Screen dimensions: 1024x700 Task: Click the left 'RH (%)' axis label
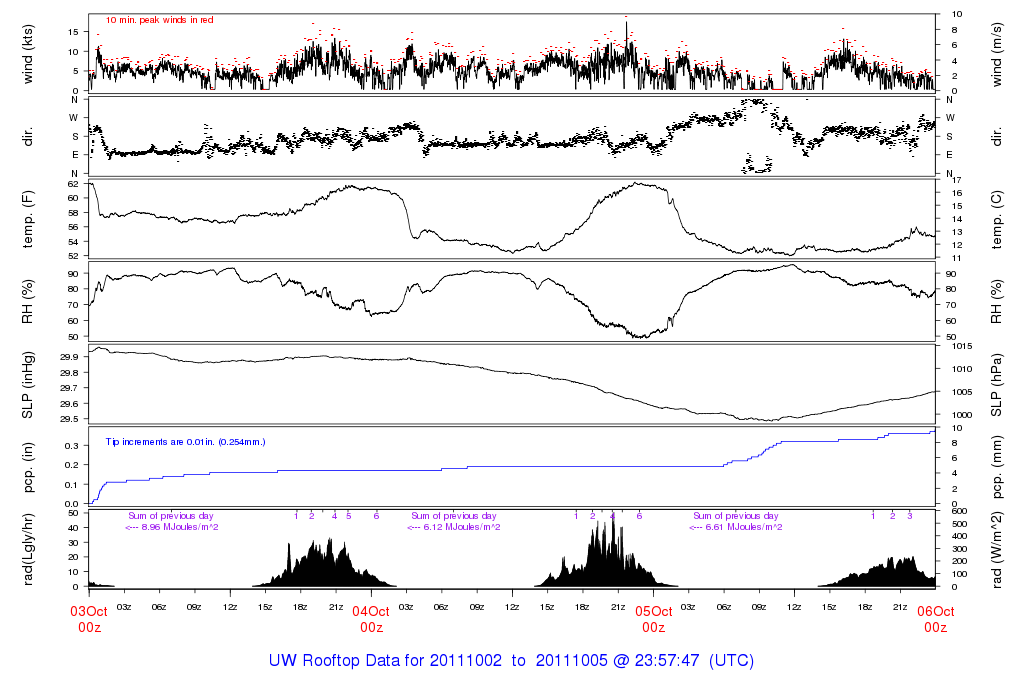click(x=27, y=302)
